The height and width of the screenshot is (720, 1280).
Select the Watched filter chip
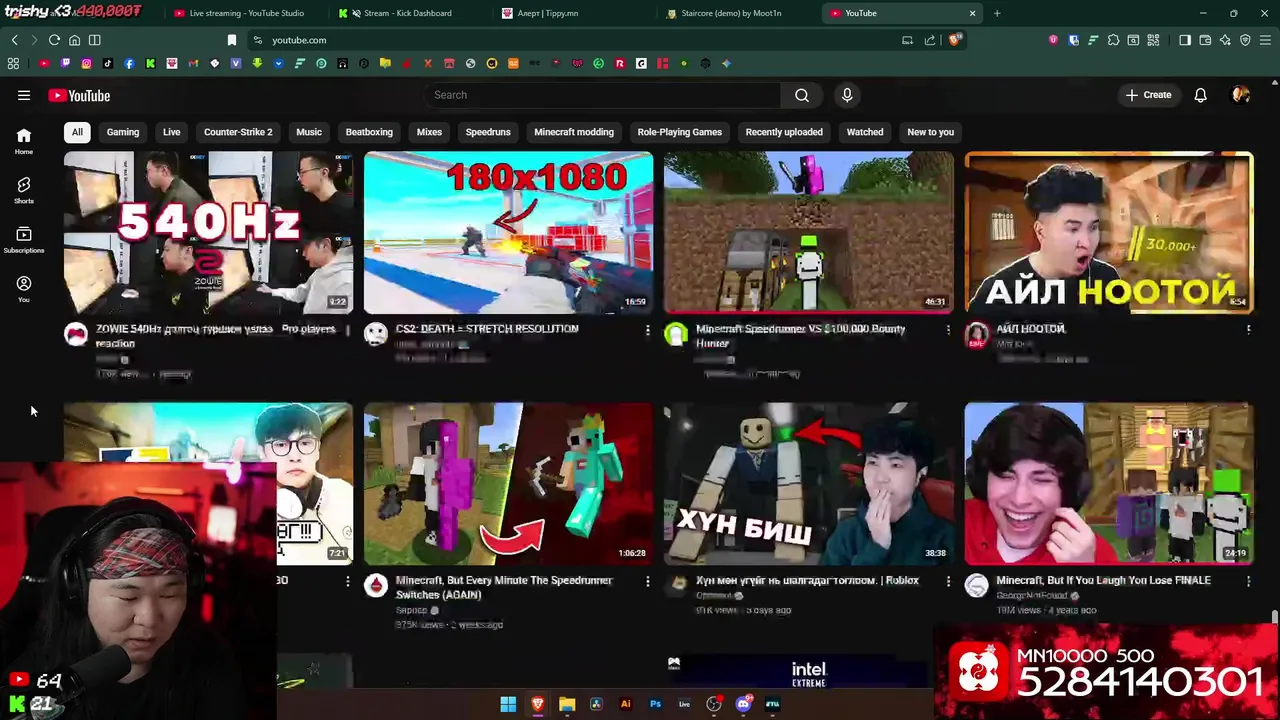pyautogui.click(x=865, y=132)
